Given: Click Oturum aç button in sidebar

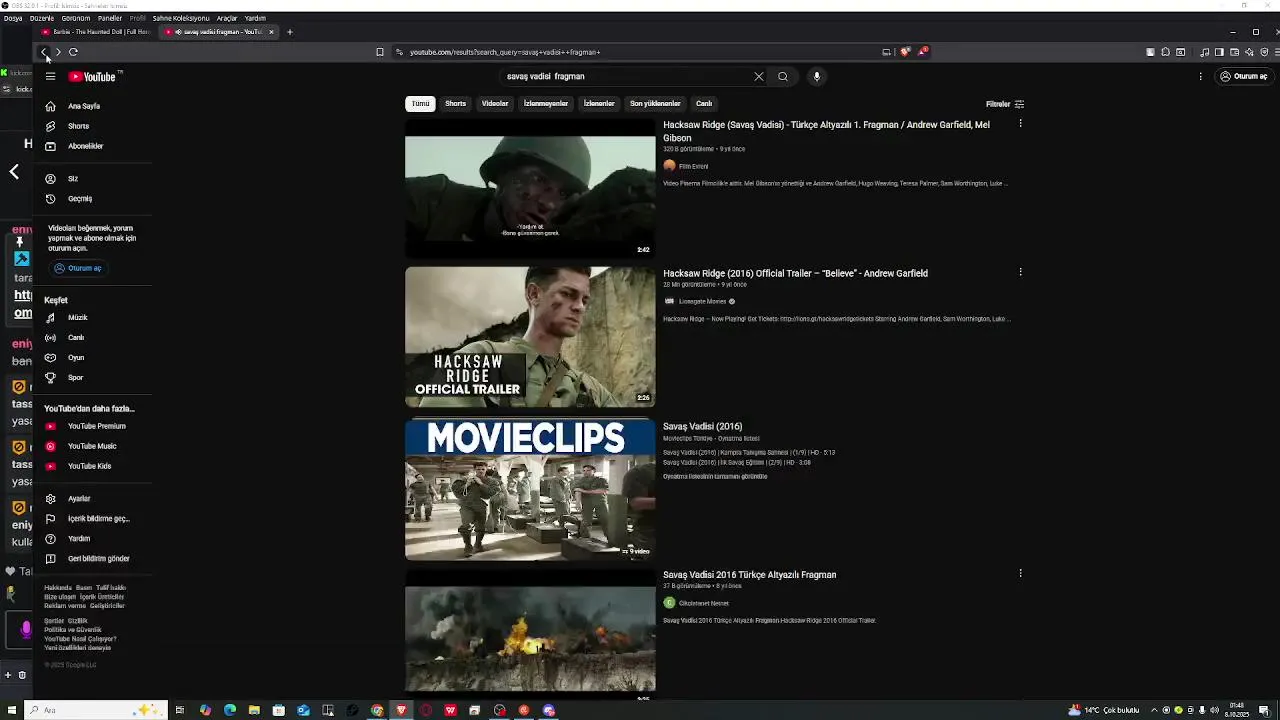Looking at the screenshot, I should (x=78, y=268).
